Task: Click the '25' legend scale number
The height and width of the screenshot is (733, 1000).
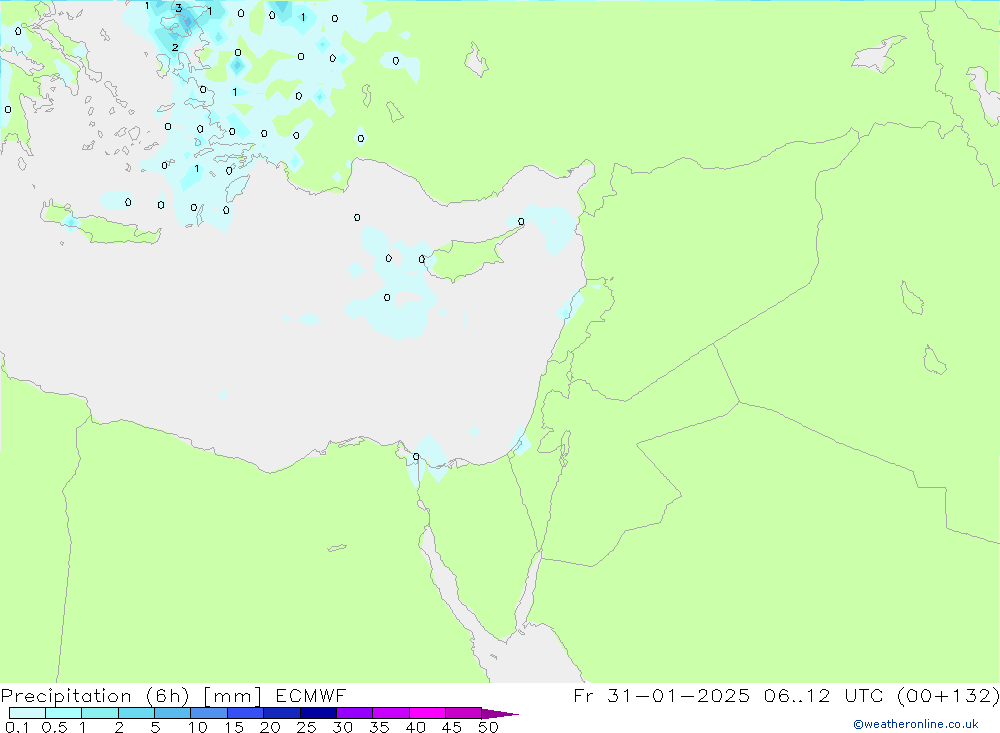Action: coord(306,727)
